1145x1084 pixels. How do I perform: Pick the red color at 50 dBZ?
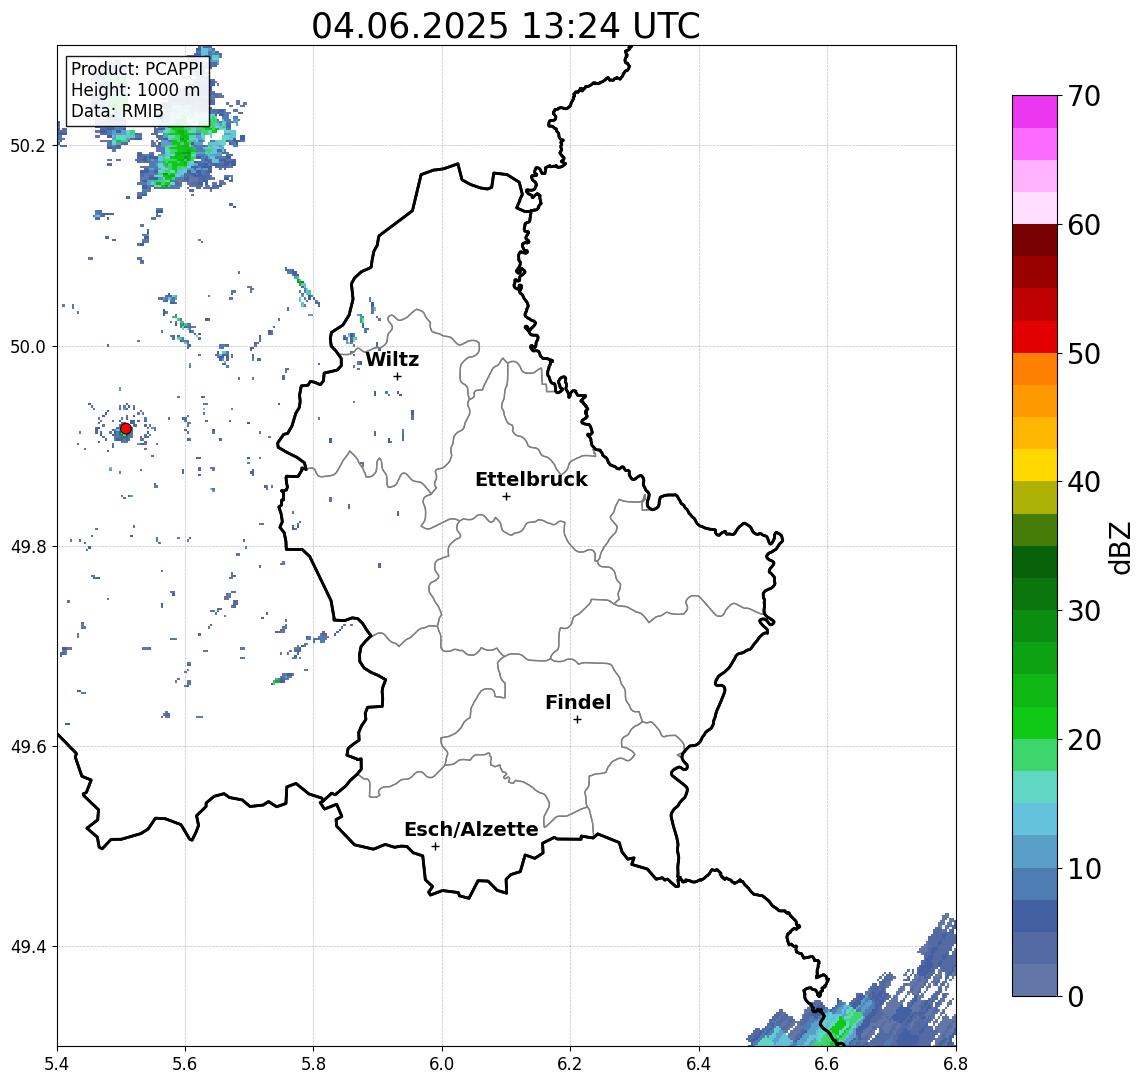click(x=1035, y=337)
